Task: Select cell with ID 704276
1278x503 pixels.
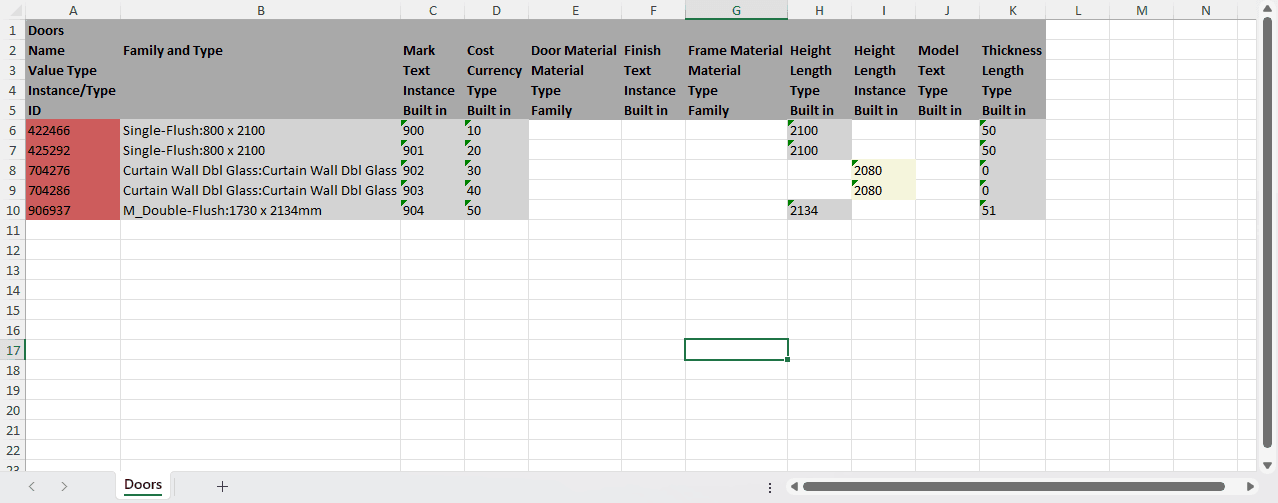Action: [x=73, y=170]
